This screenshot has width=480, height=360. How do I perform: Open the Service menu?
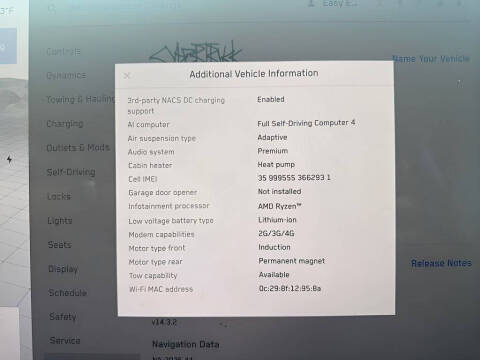pyautogui.click(x=65, y=340)
